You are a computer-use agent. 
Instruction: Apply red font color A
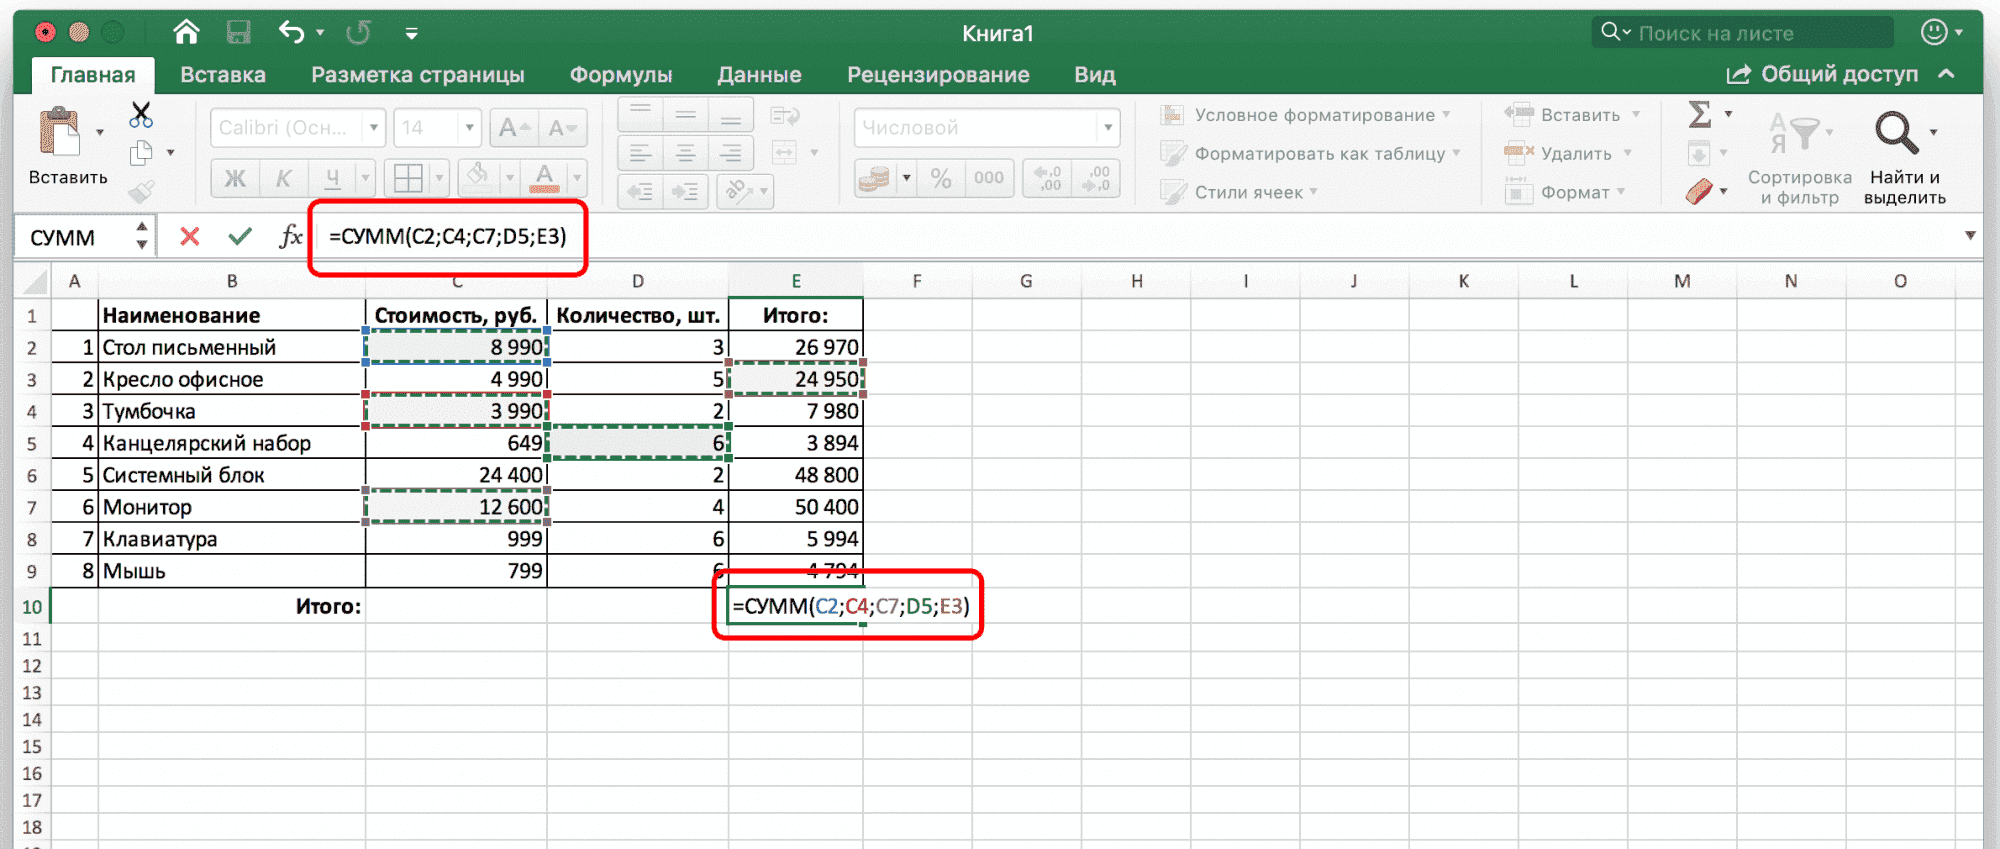(x=544, y=178)
